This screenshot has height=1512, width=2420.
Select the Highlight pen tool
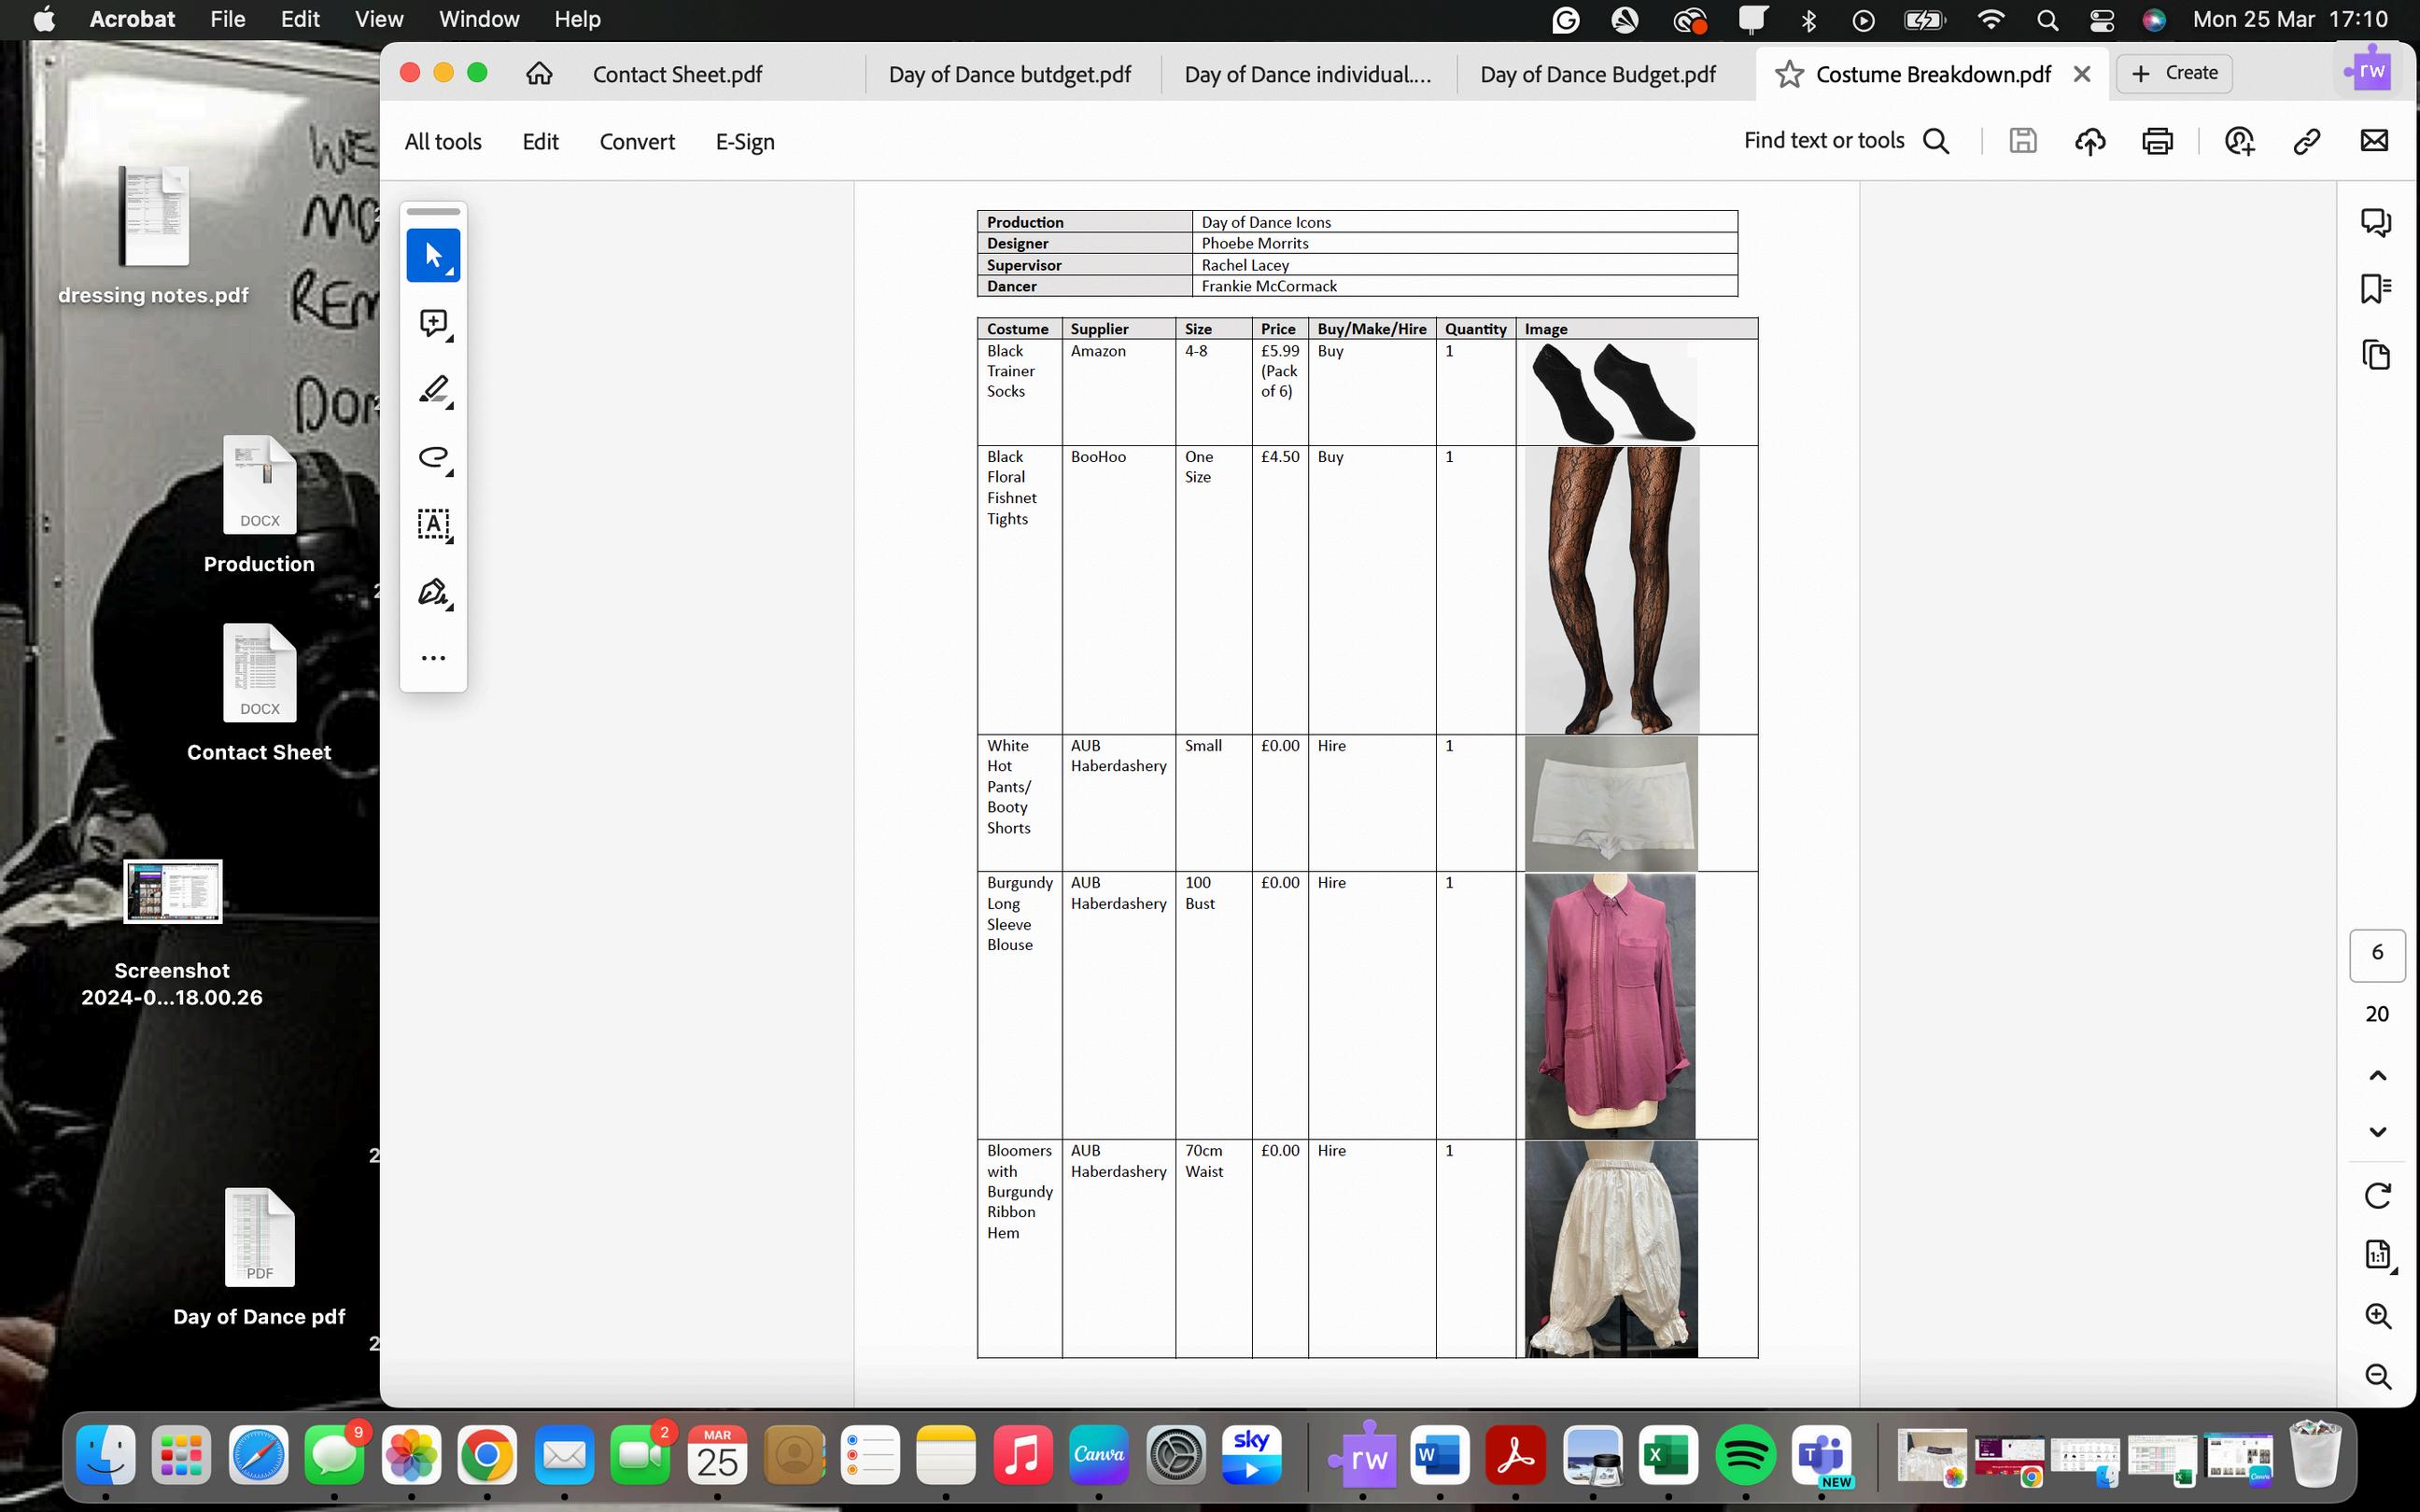[433, 390]
